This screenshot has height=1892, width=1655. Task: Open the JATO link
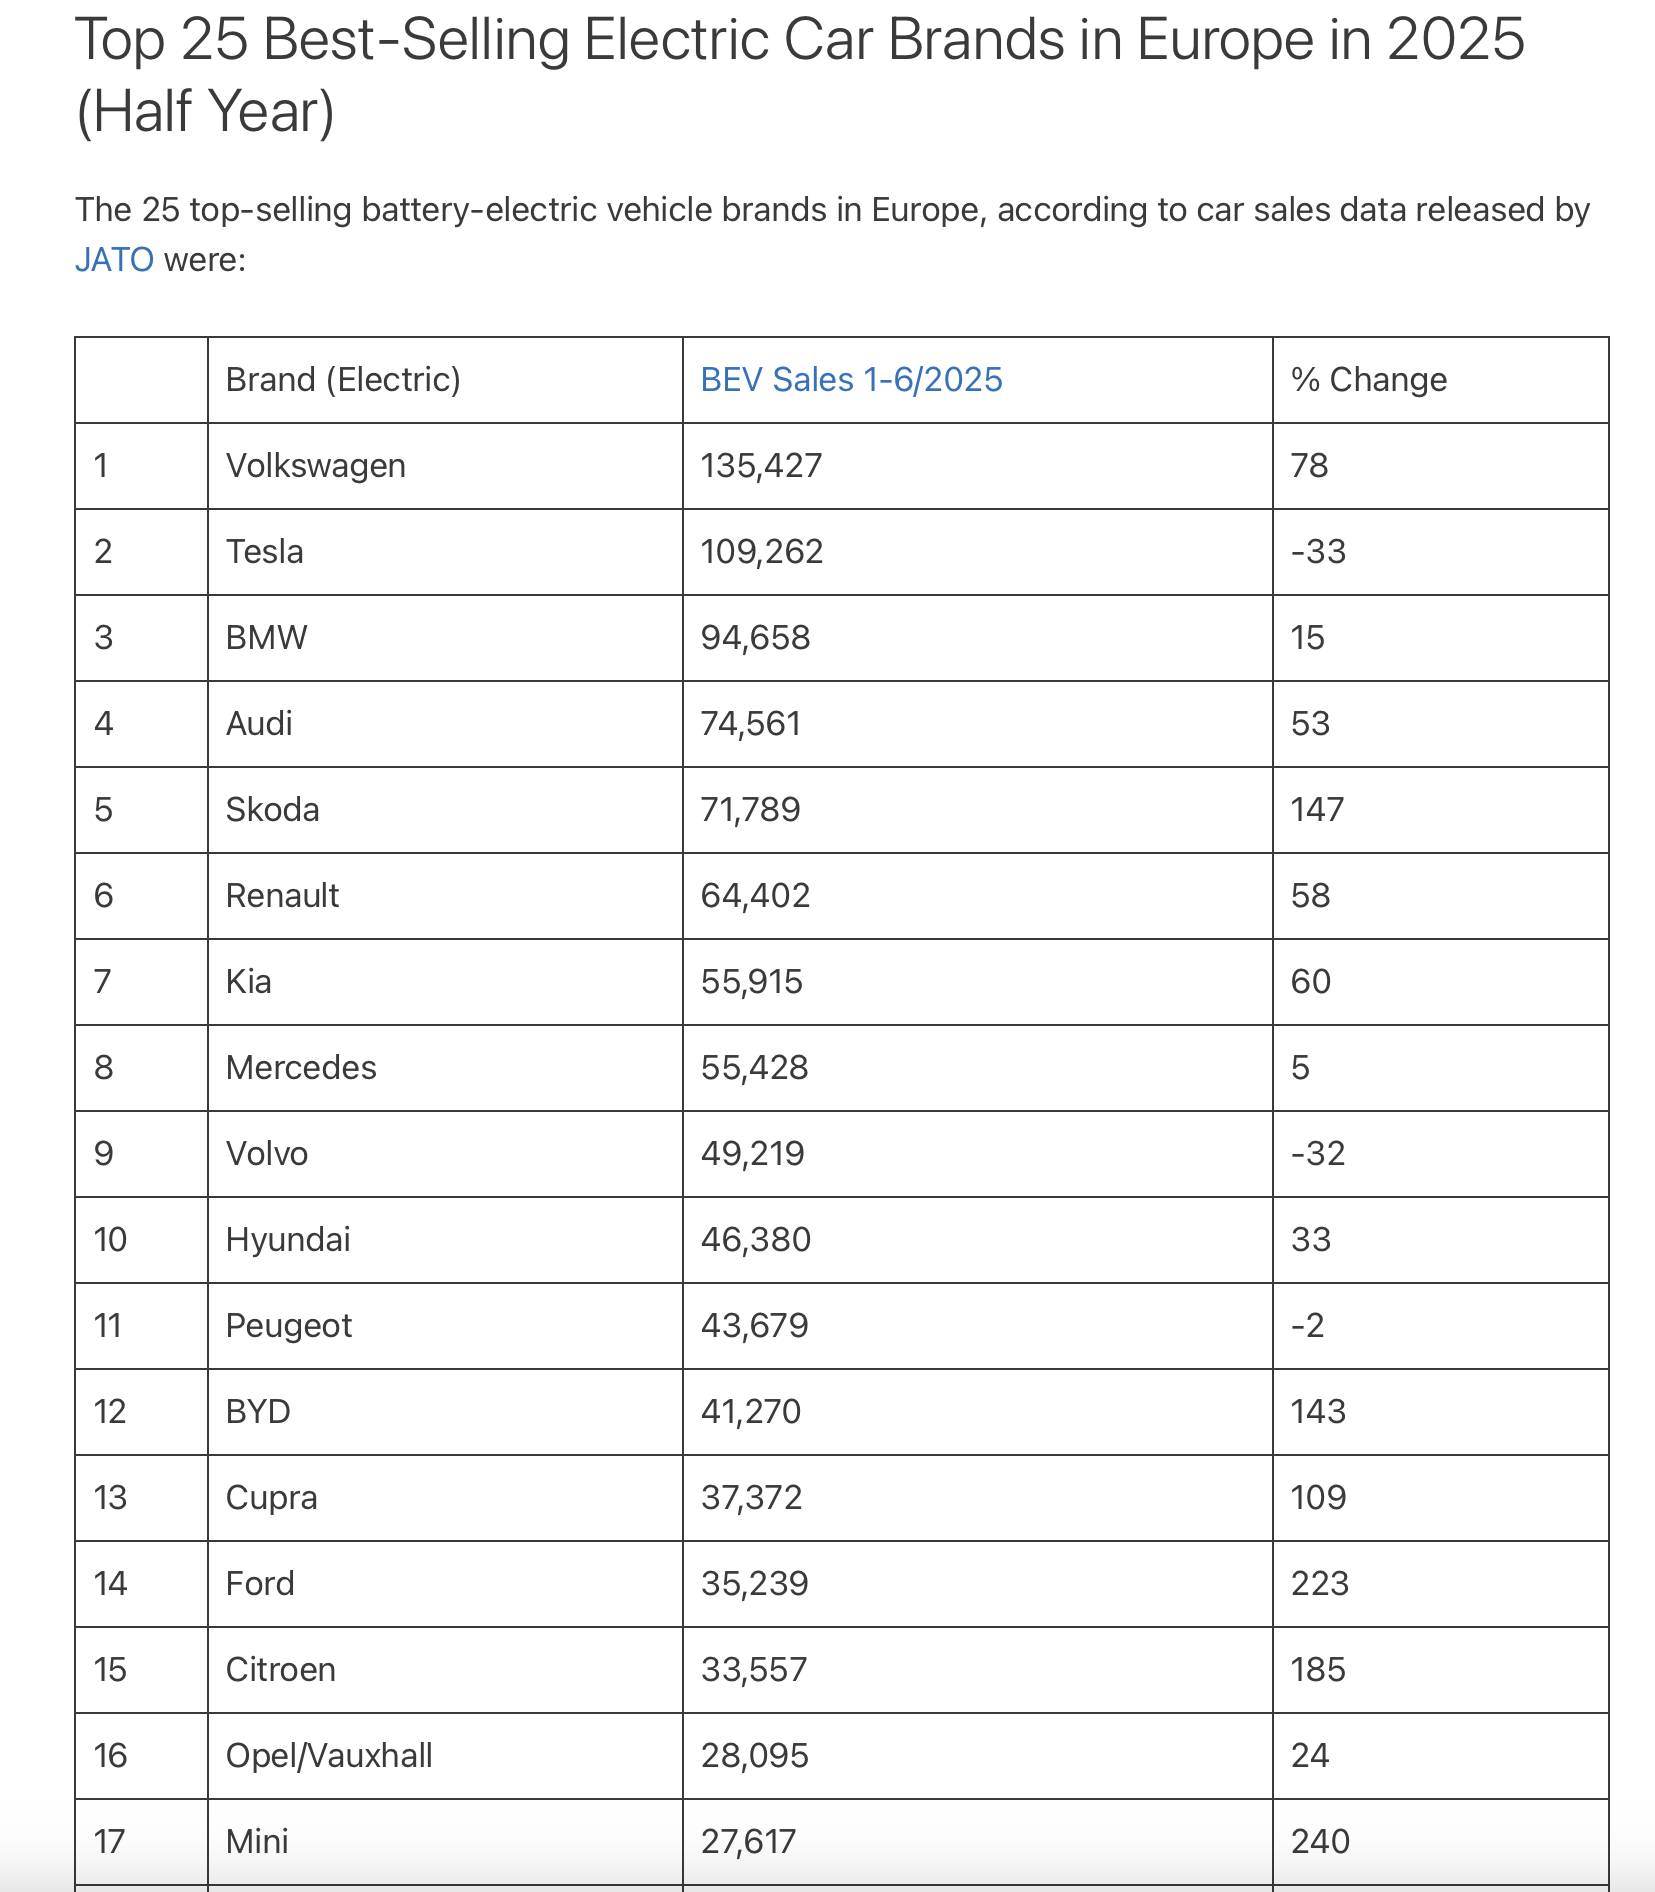(x=114, y=260)
